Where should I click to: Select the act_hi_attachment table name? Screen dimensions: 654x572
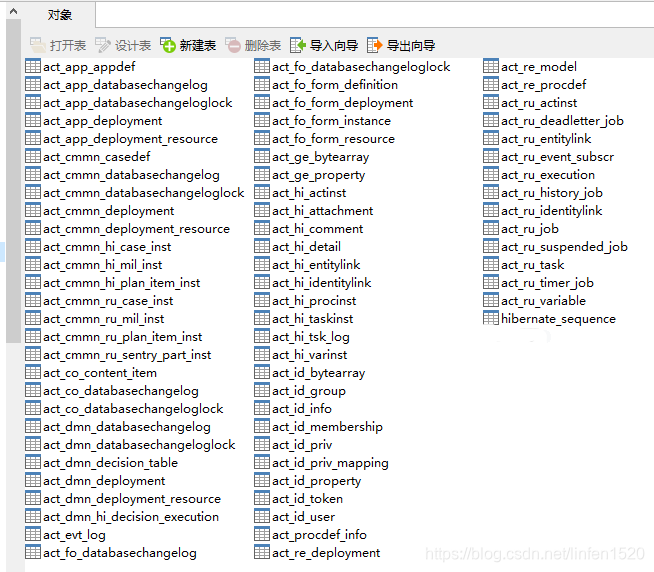tap(322, 211)
